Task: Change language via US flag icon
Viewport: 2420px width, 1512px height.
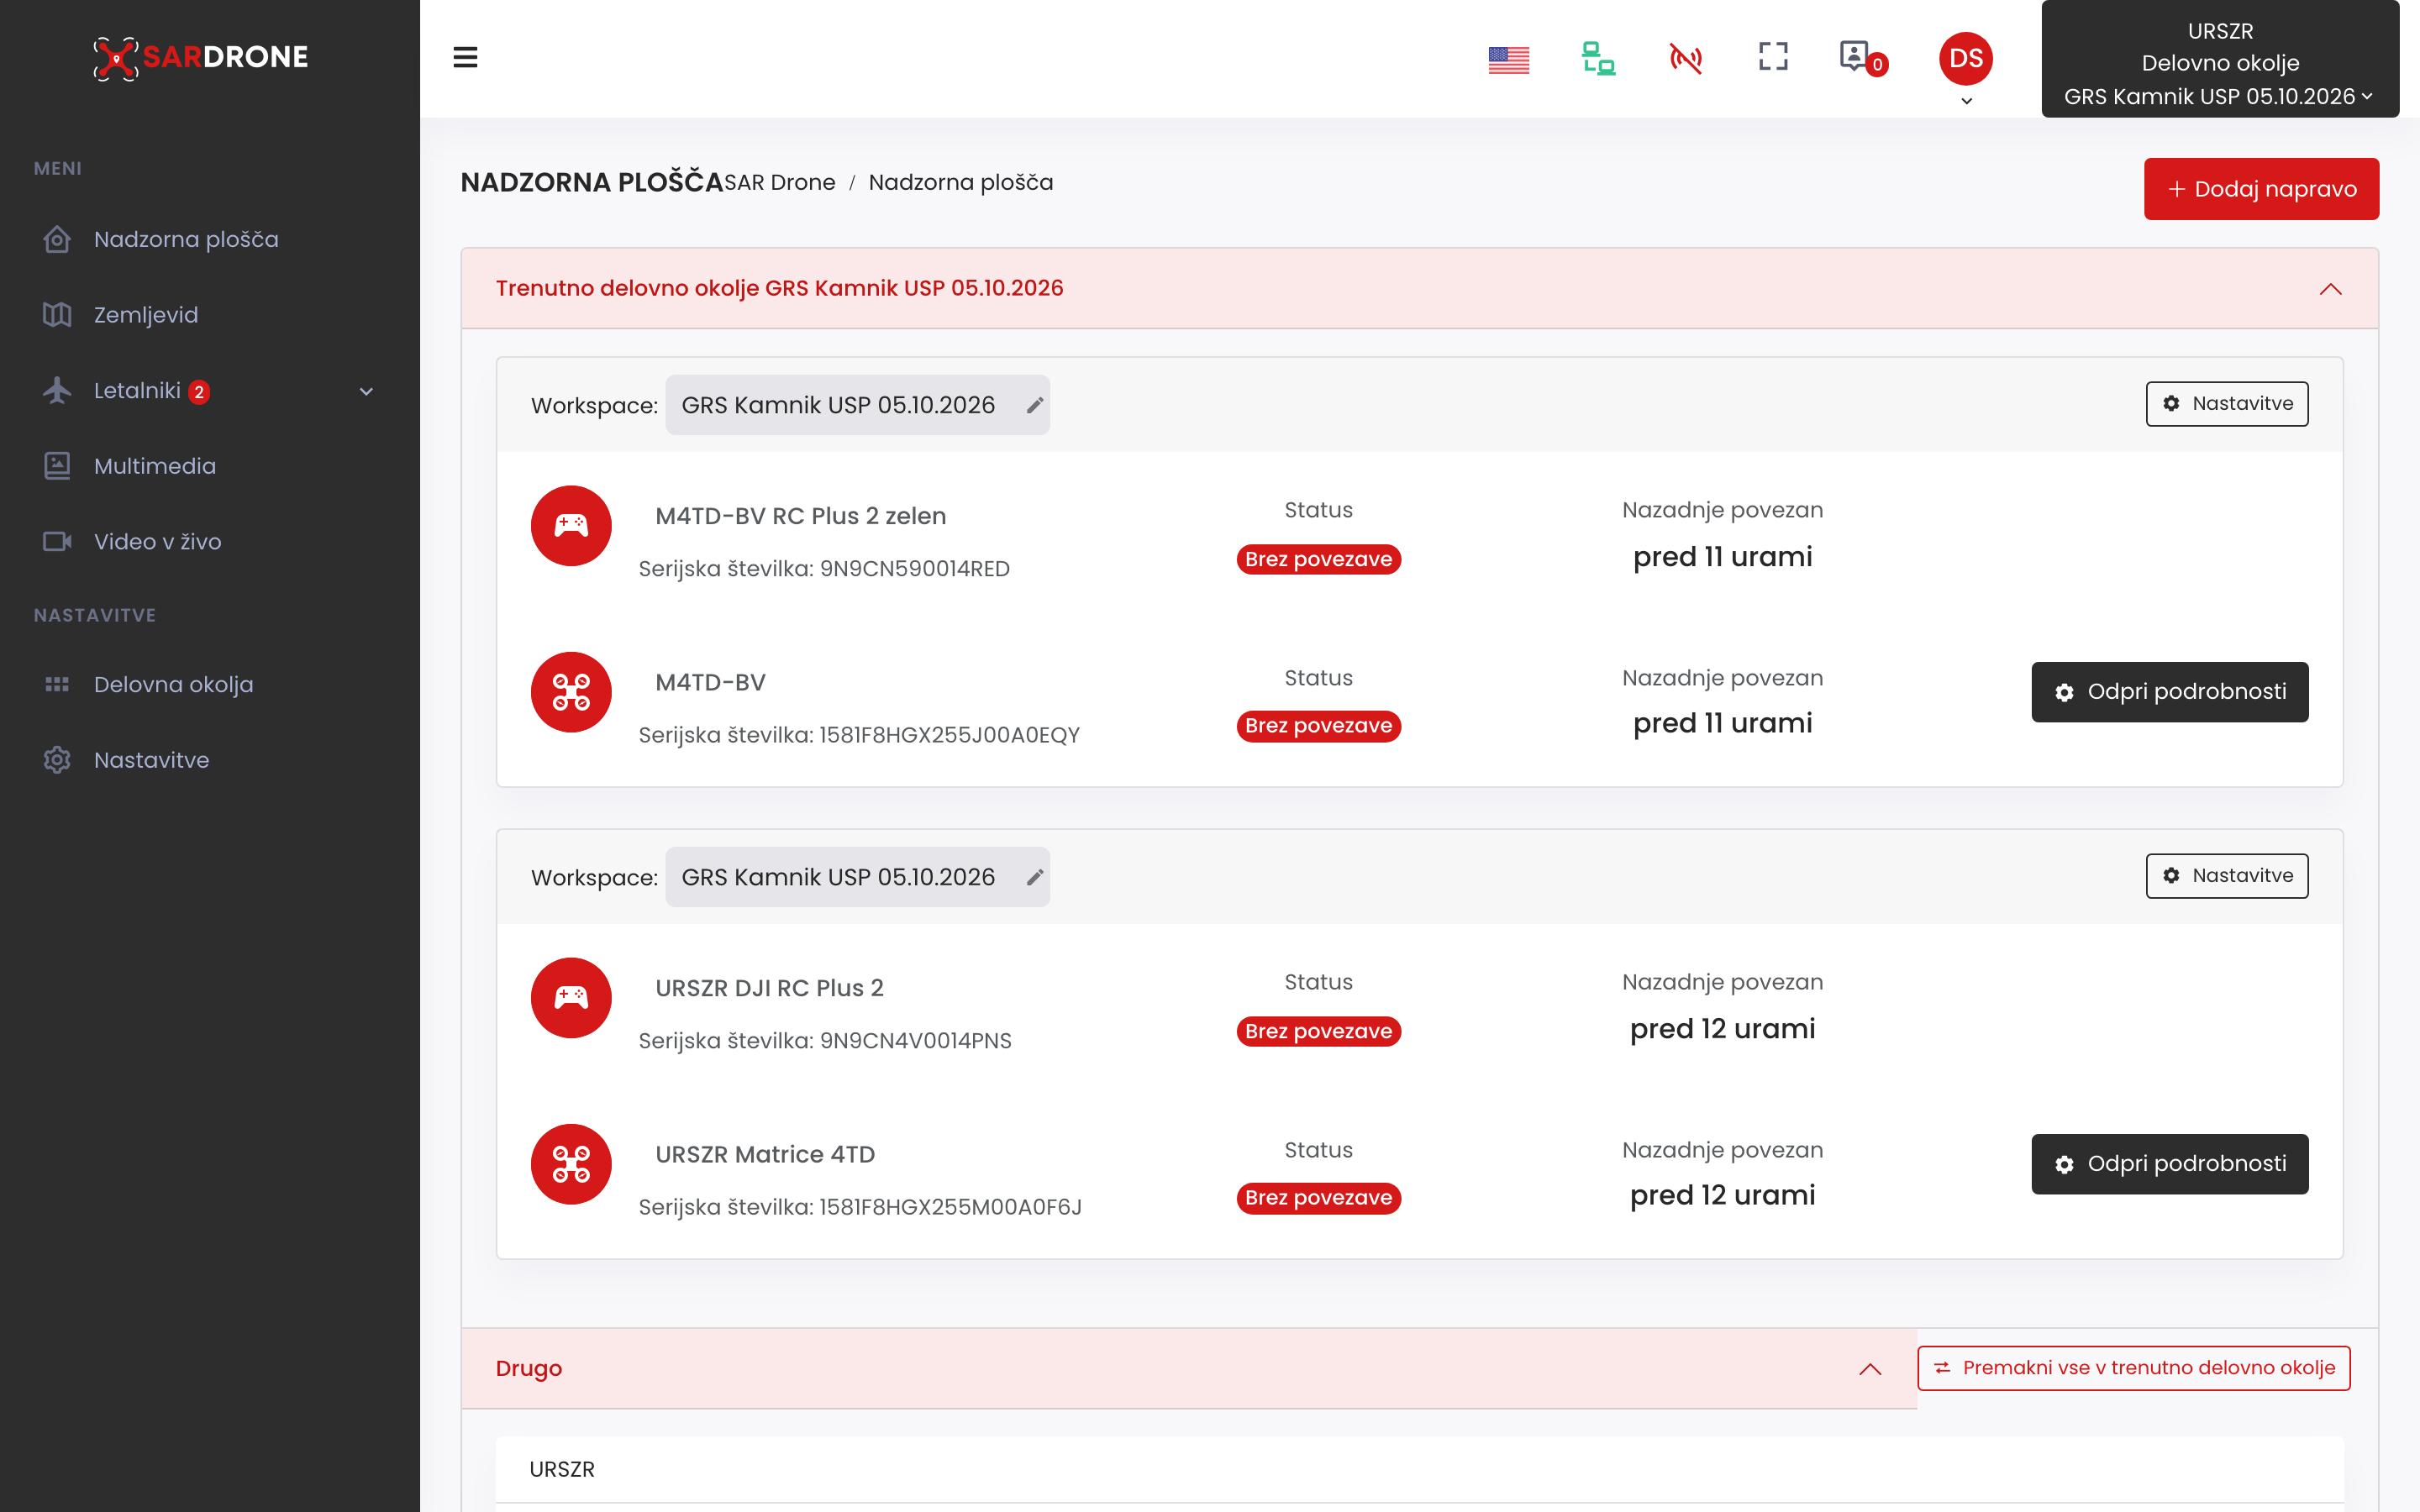Action: [x=1508, y=60]
